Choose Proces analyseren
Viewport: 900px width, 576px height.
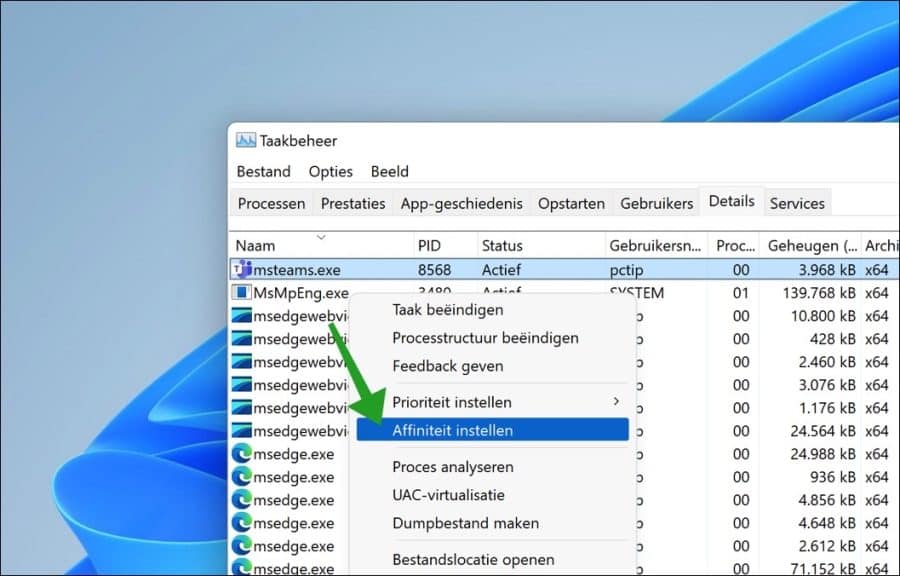(492, 467)
